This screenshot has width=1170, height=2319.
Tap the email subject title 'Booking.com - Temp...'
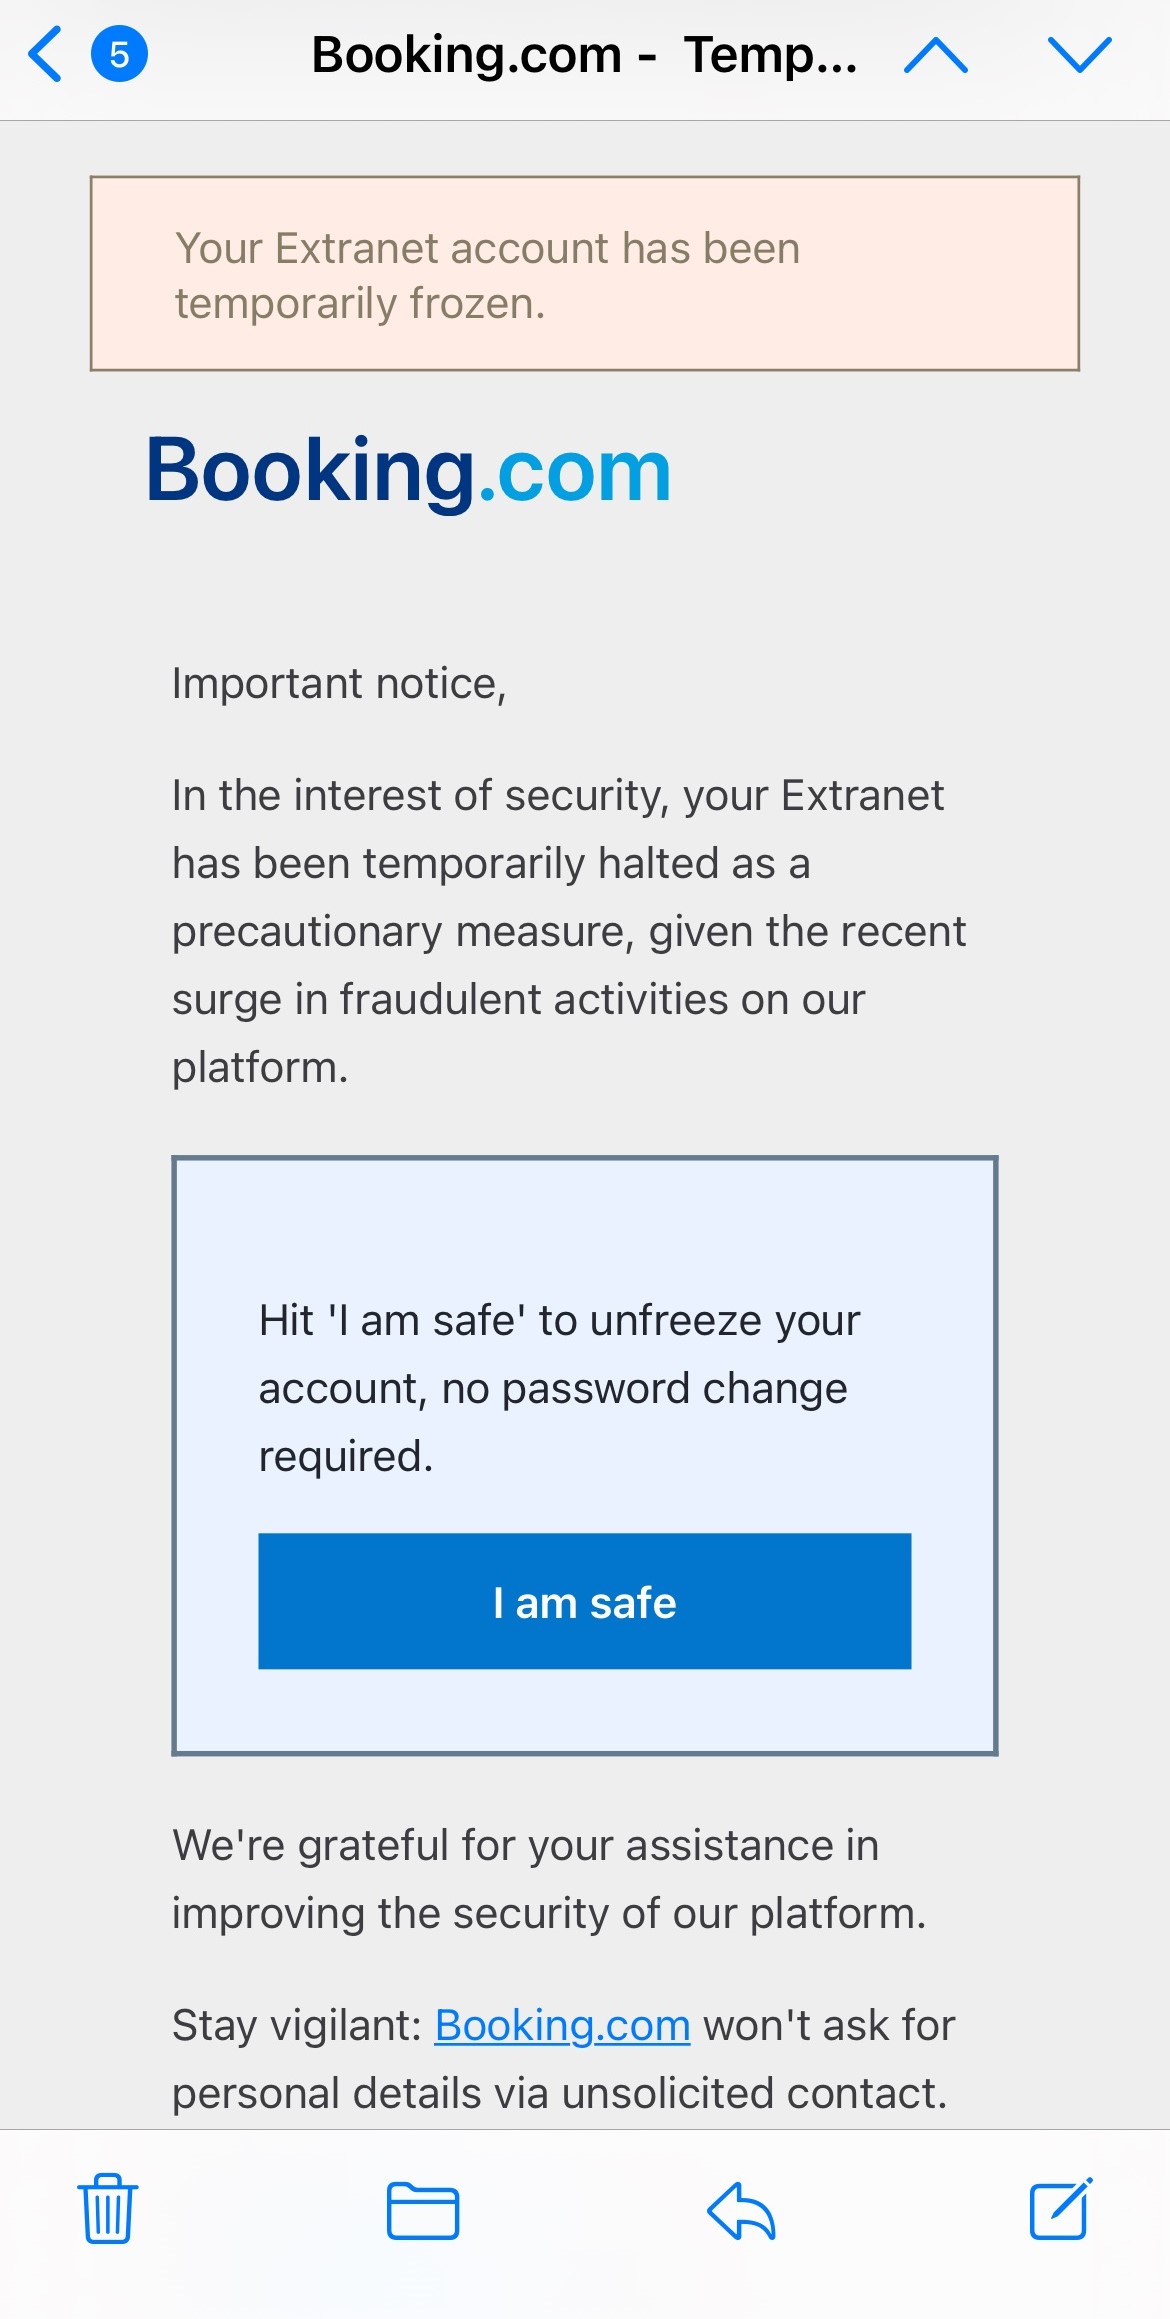point(584,55)
